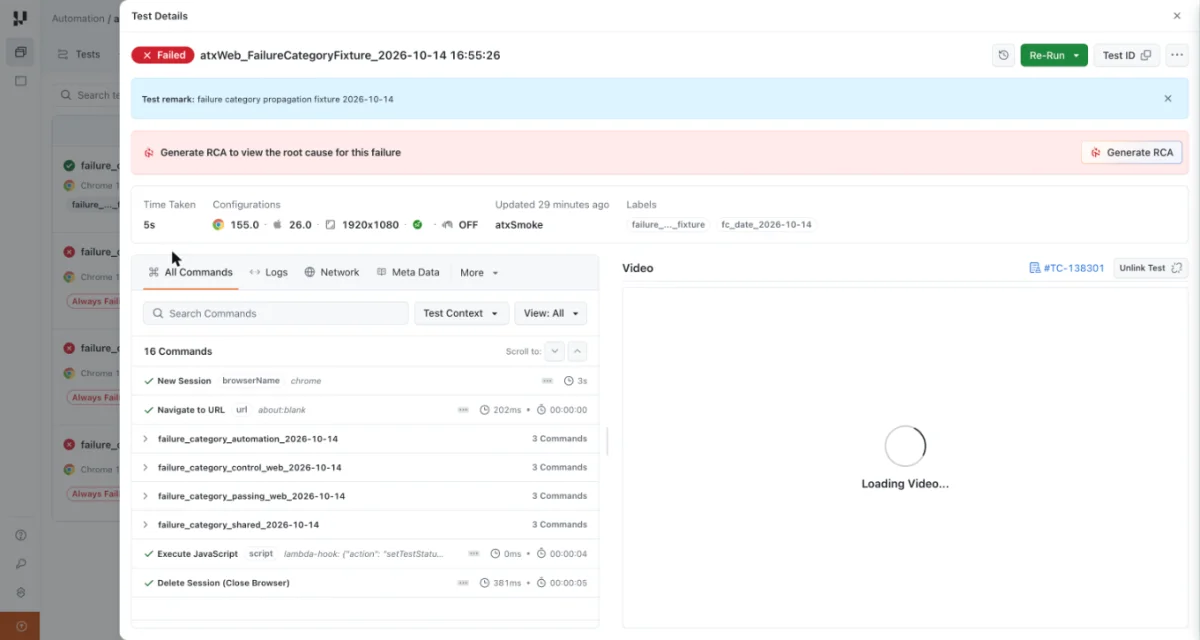
Task: Open the Automation icon in left sidebar
Action: pos(20,52)
